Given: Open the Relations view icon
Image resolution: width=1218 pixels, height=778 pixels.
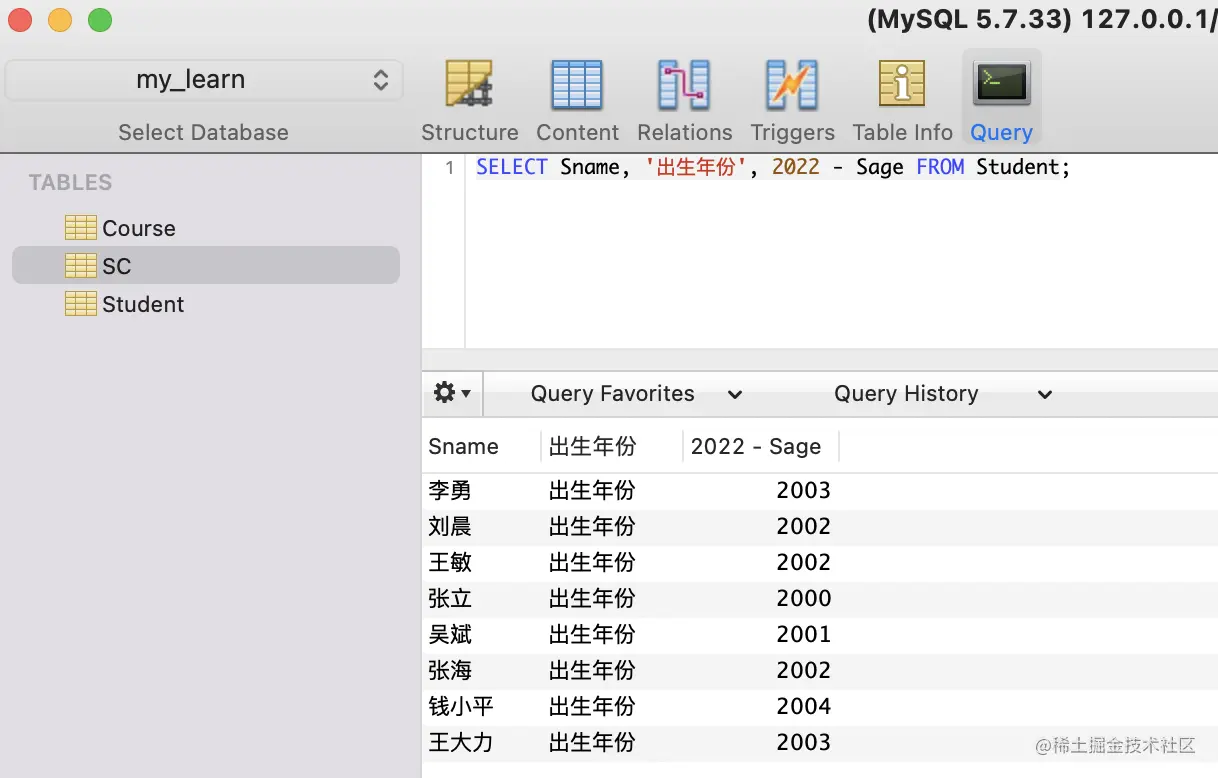Looking at the screenshot, I should pyautogui.click(x=684, y=85).
